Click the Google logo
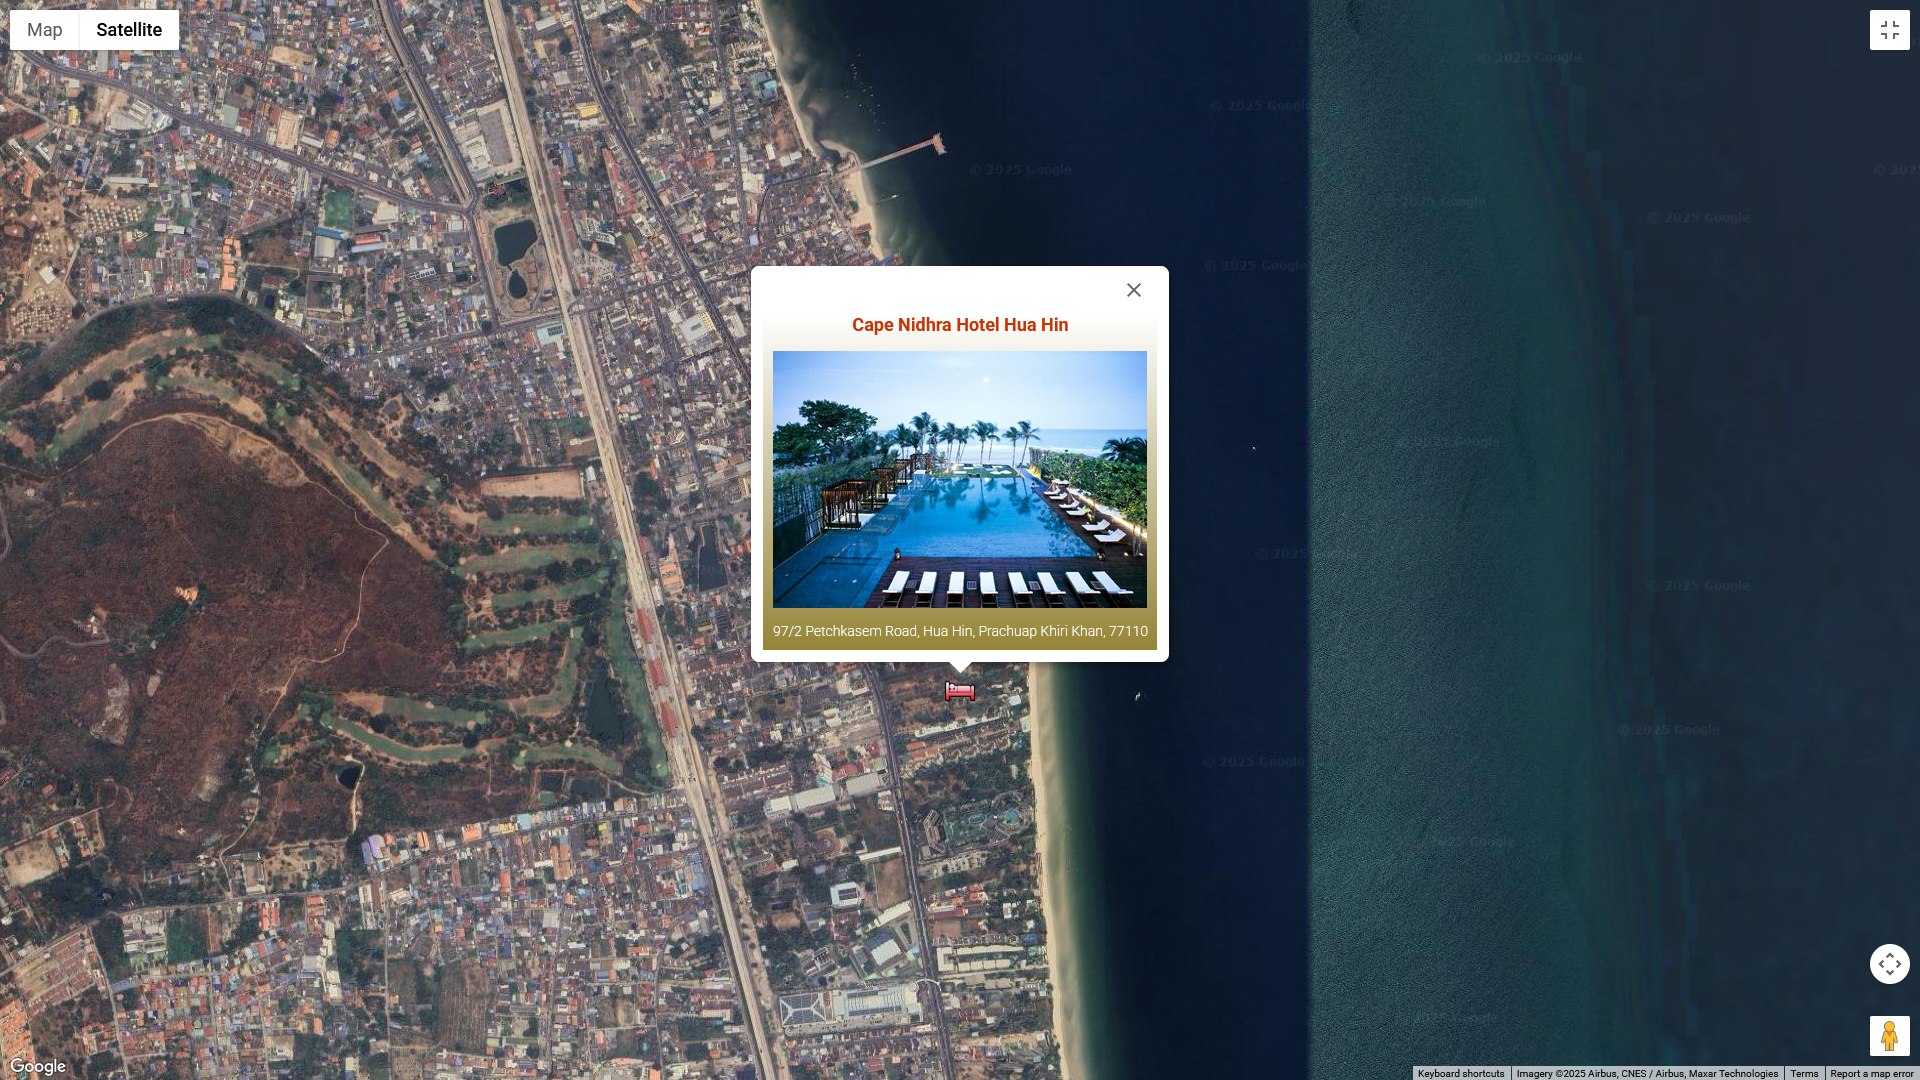1920x1080 pixels. [x=38, y=1066]
